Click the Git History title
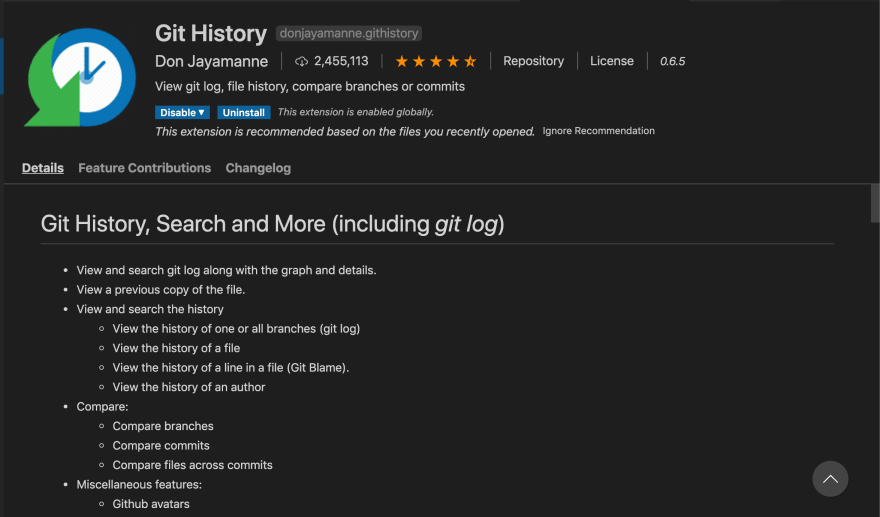 tap(211, 33)
